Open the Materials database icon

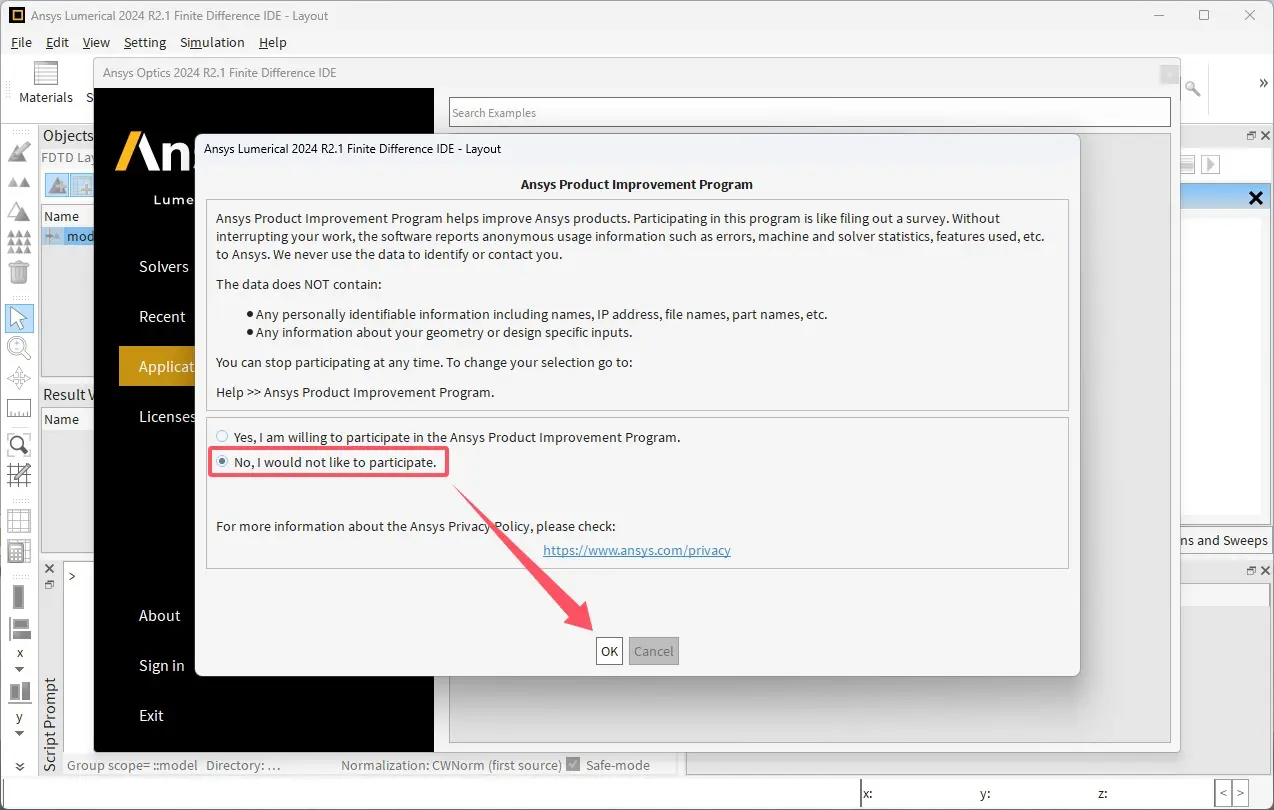(46, 82)
